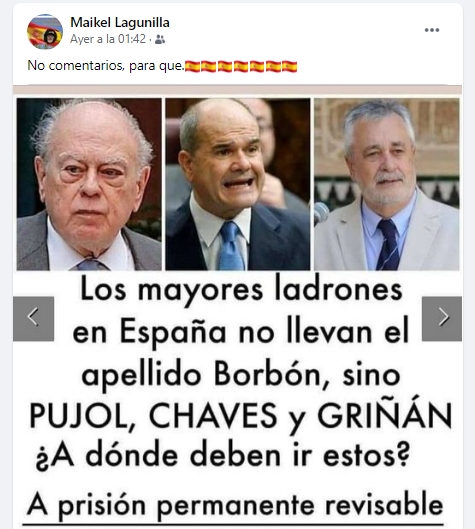
Task: Click the microphone in the right photo
Action: [x=320, y=214]
